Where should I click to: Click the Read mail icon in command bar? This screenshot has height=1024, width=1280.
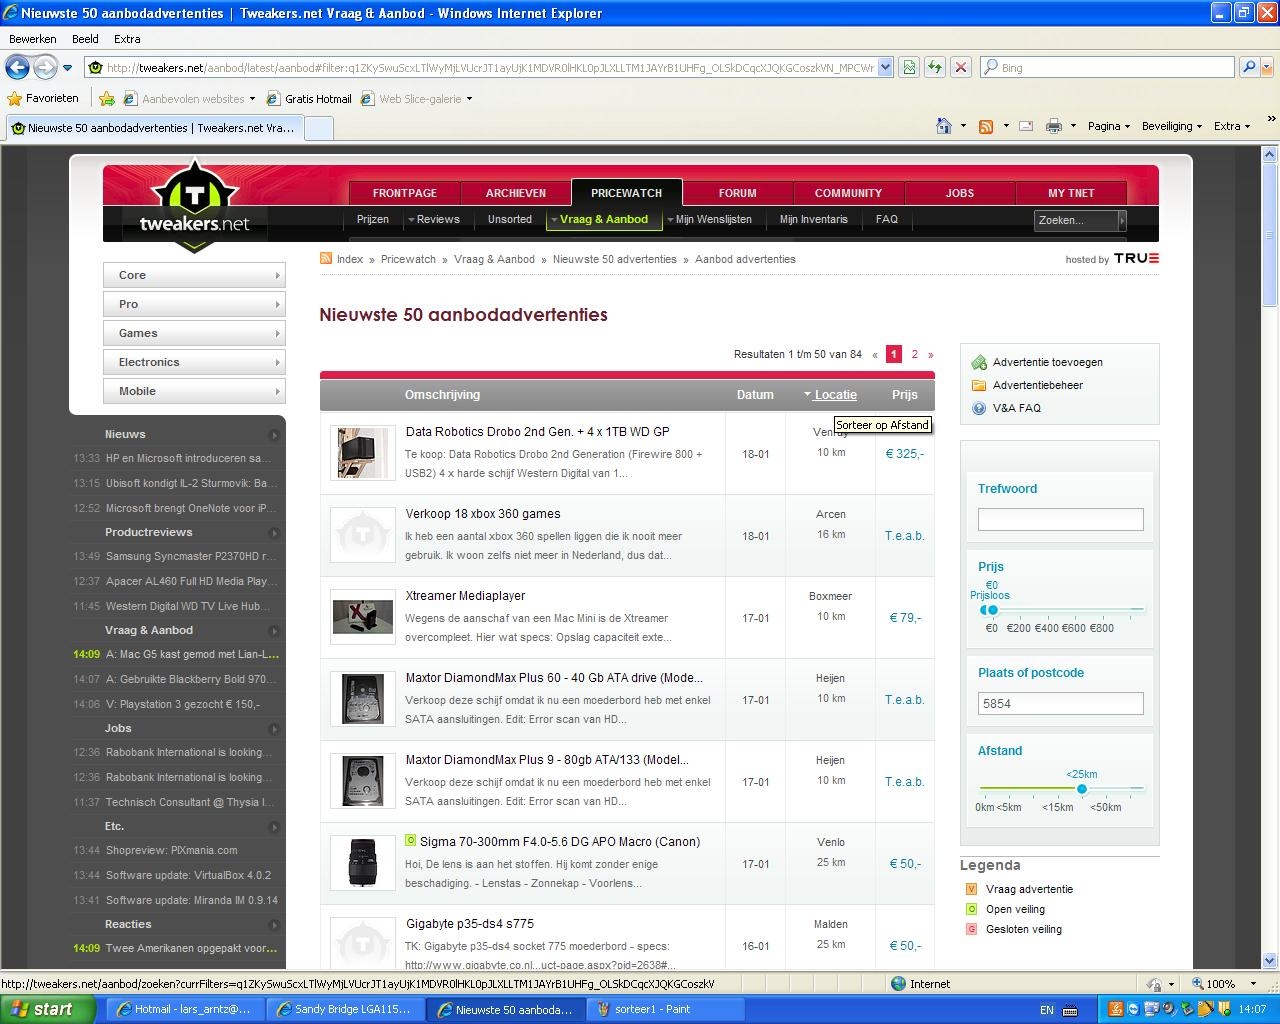click(x=1026, y=126)
